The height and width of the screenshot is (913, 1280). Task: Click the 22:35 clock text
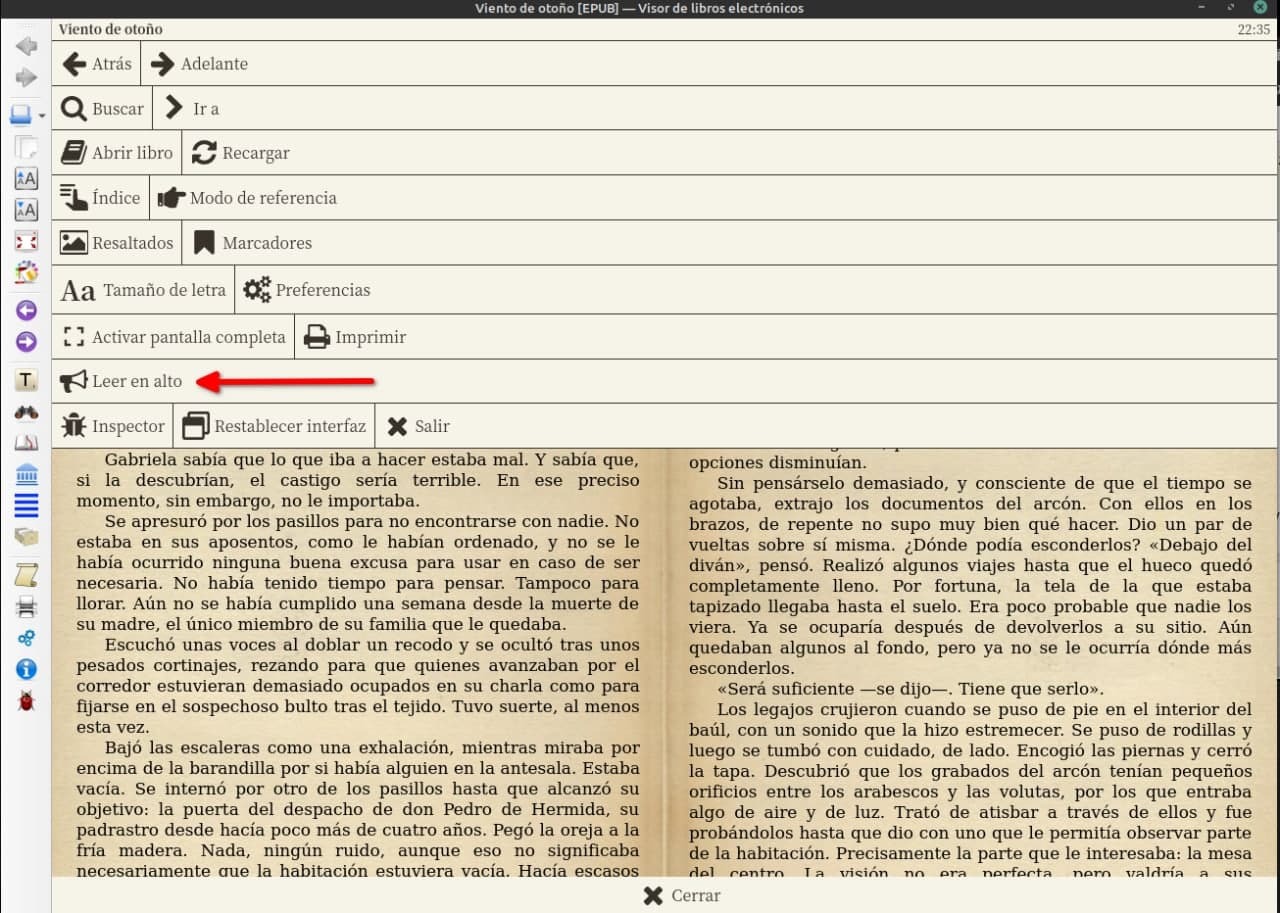(1253, 29)
